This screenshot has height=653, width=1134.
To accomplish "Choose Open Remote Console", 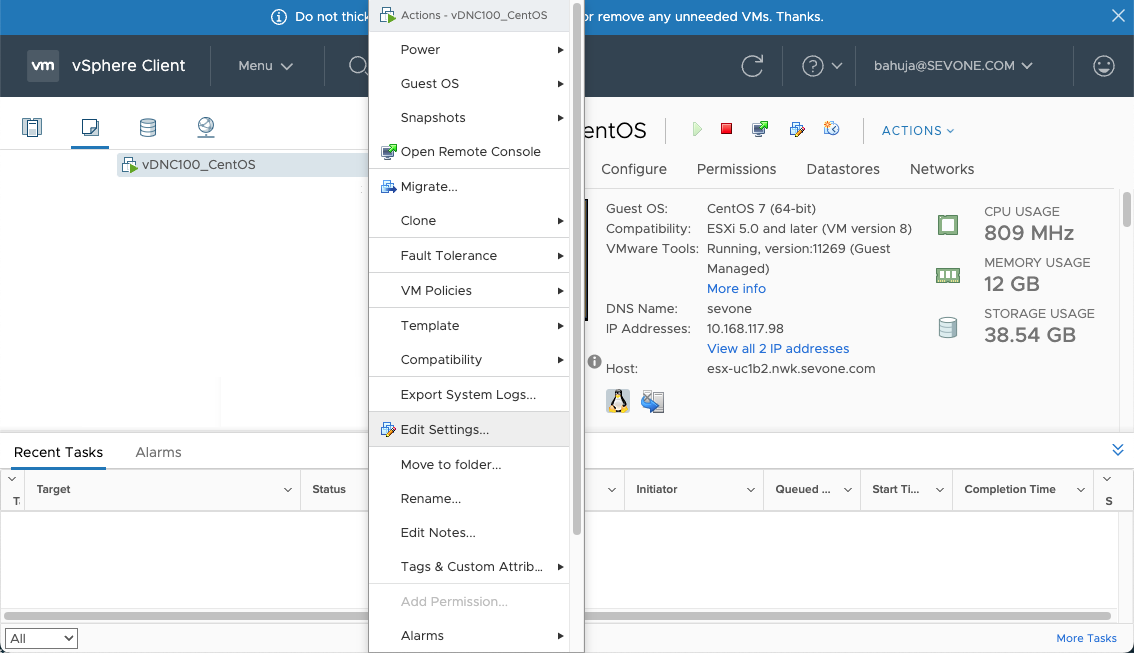I will [x=469, y=151].
